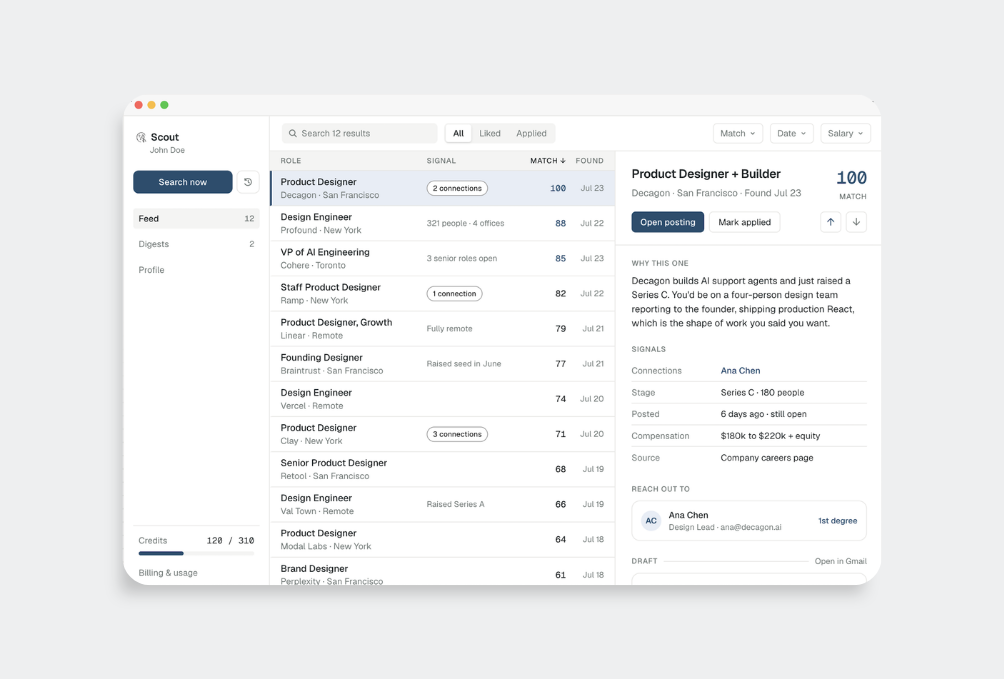Screen dimensions: 1004x679
Task: Click the Credits usage progress bar
Action: coord(196,553)
